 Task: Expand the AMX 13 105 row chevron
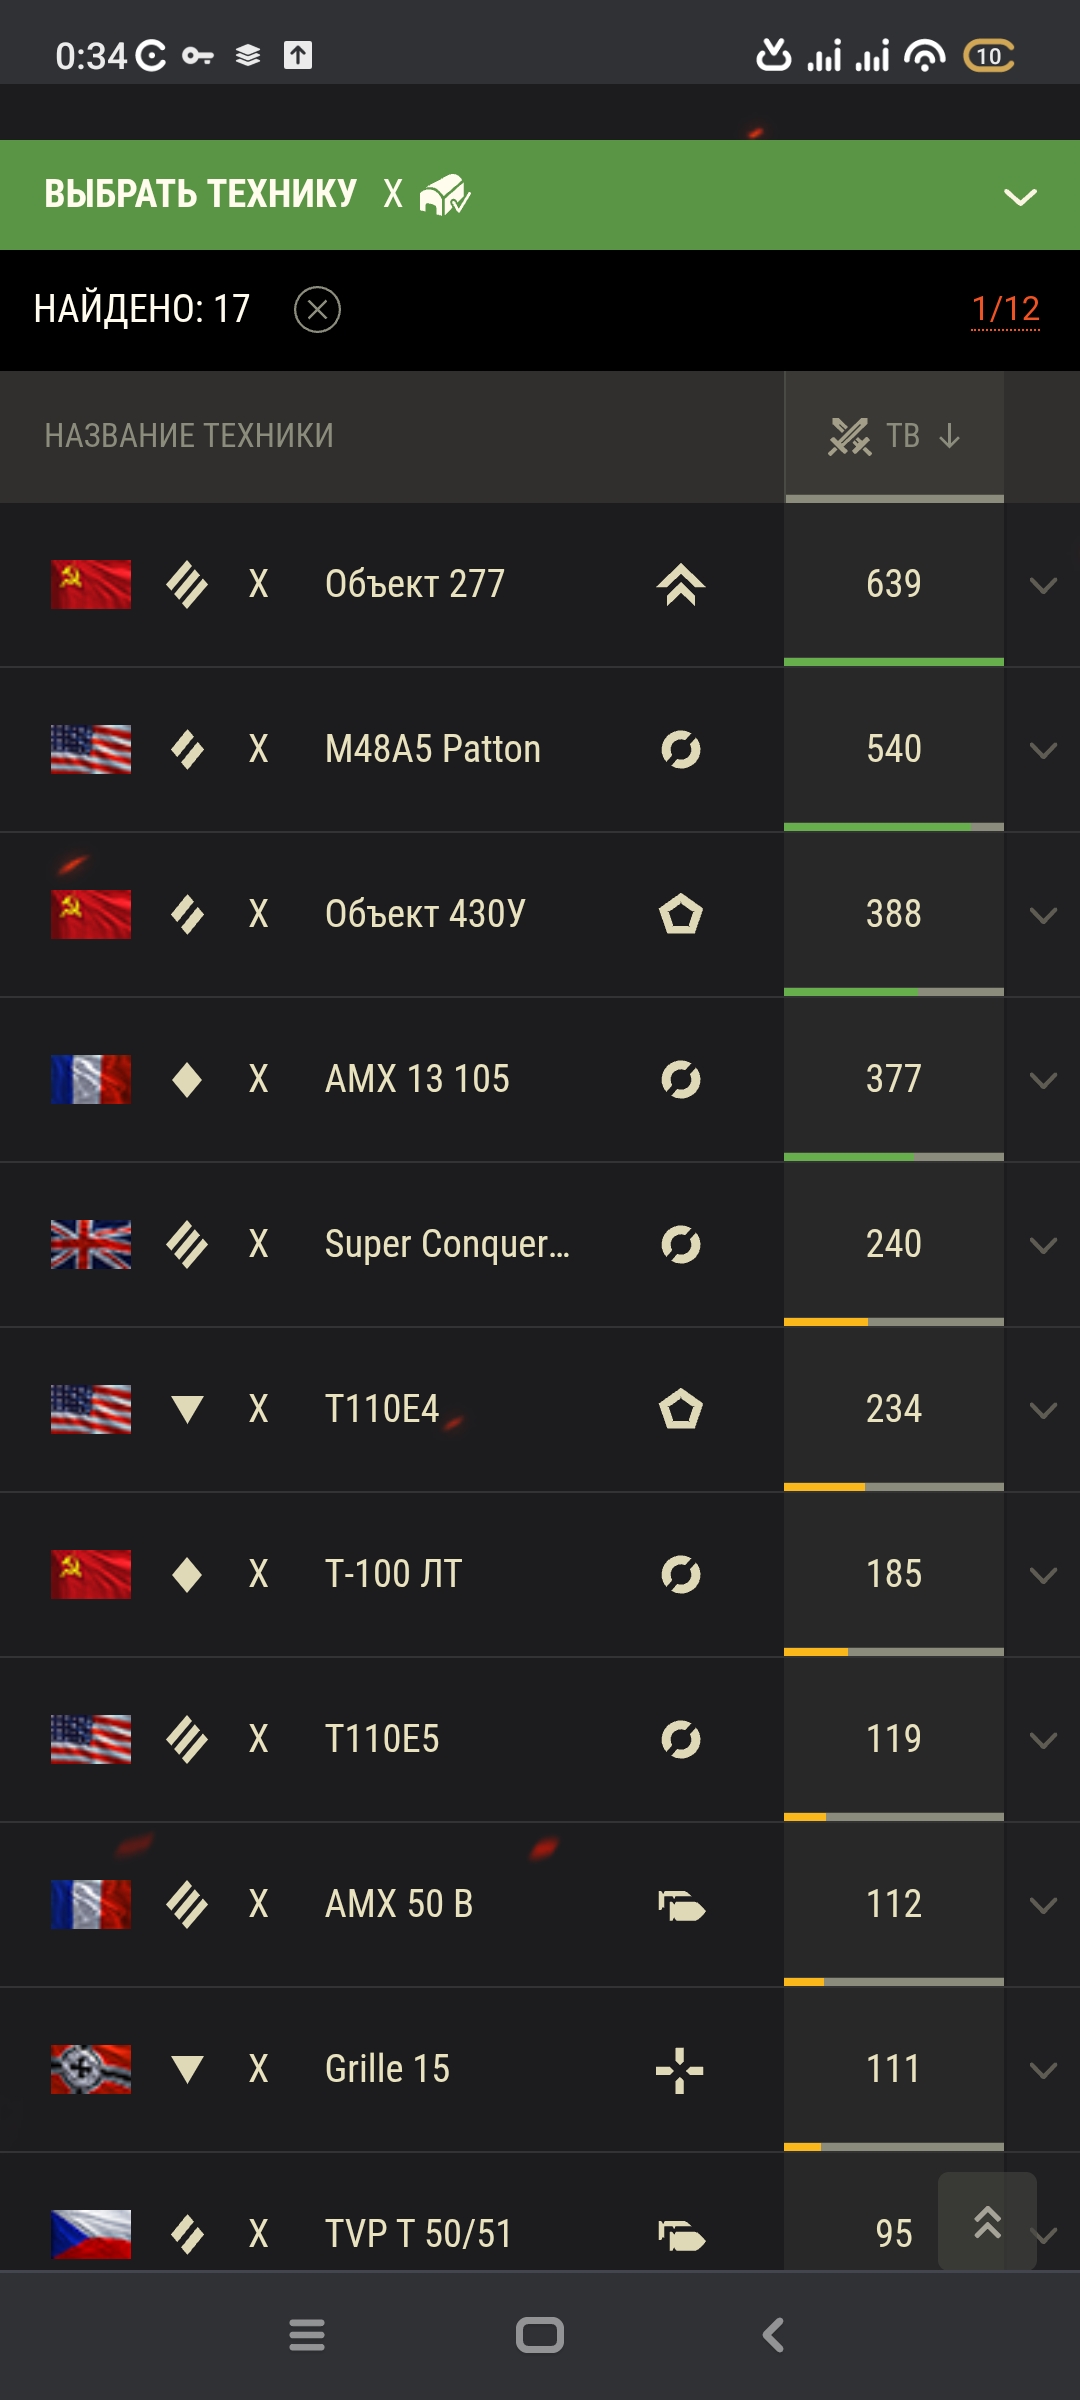pos(1043,1081)
